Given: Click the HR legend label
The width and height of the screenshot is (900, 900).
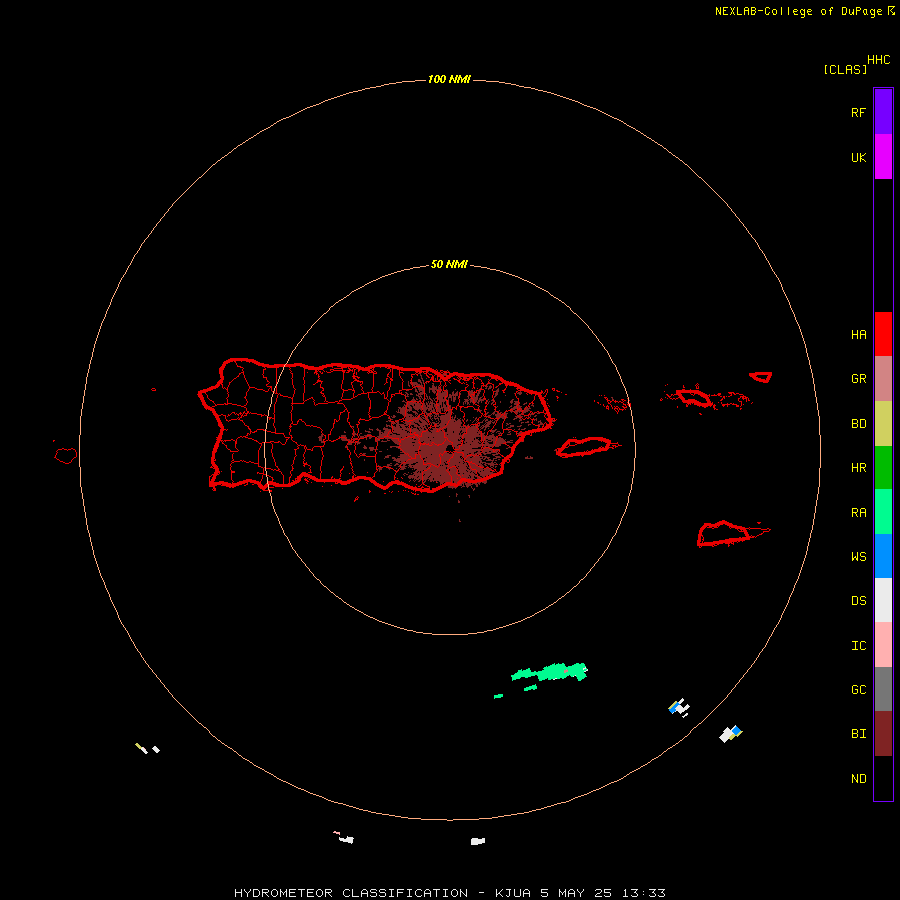Looking at the screenshot, I should tap(858, 468).
